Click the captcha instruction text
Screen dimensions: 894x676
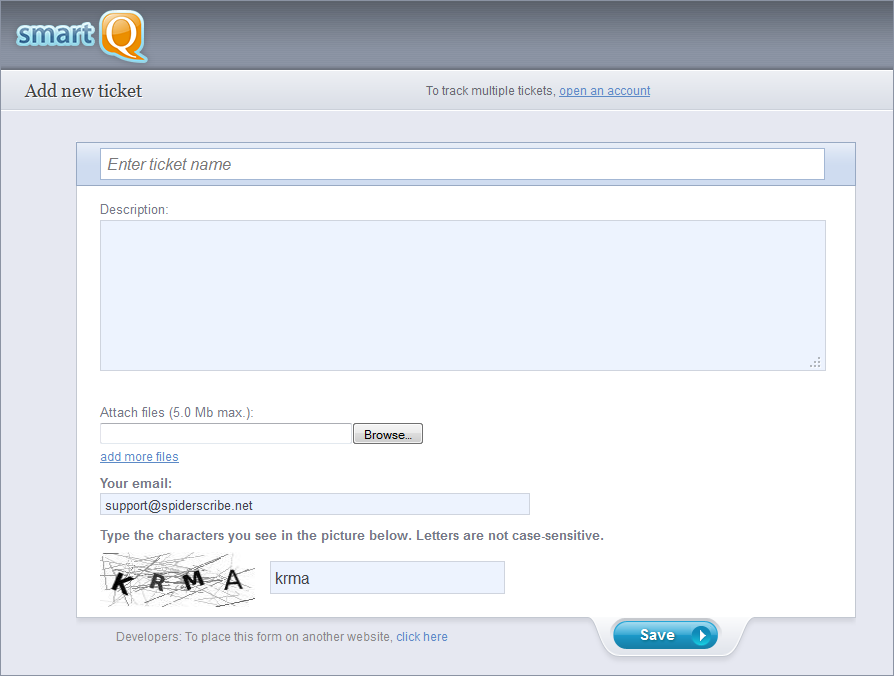tap(351, 536)
